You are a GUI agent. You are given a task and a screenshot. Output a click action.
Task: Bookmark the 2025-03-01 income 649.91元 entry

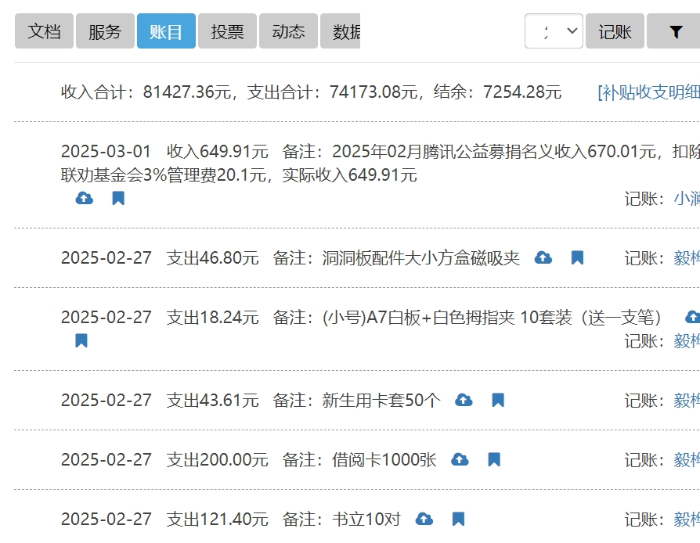(118, 198)
